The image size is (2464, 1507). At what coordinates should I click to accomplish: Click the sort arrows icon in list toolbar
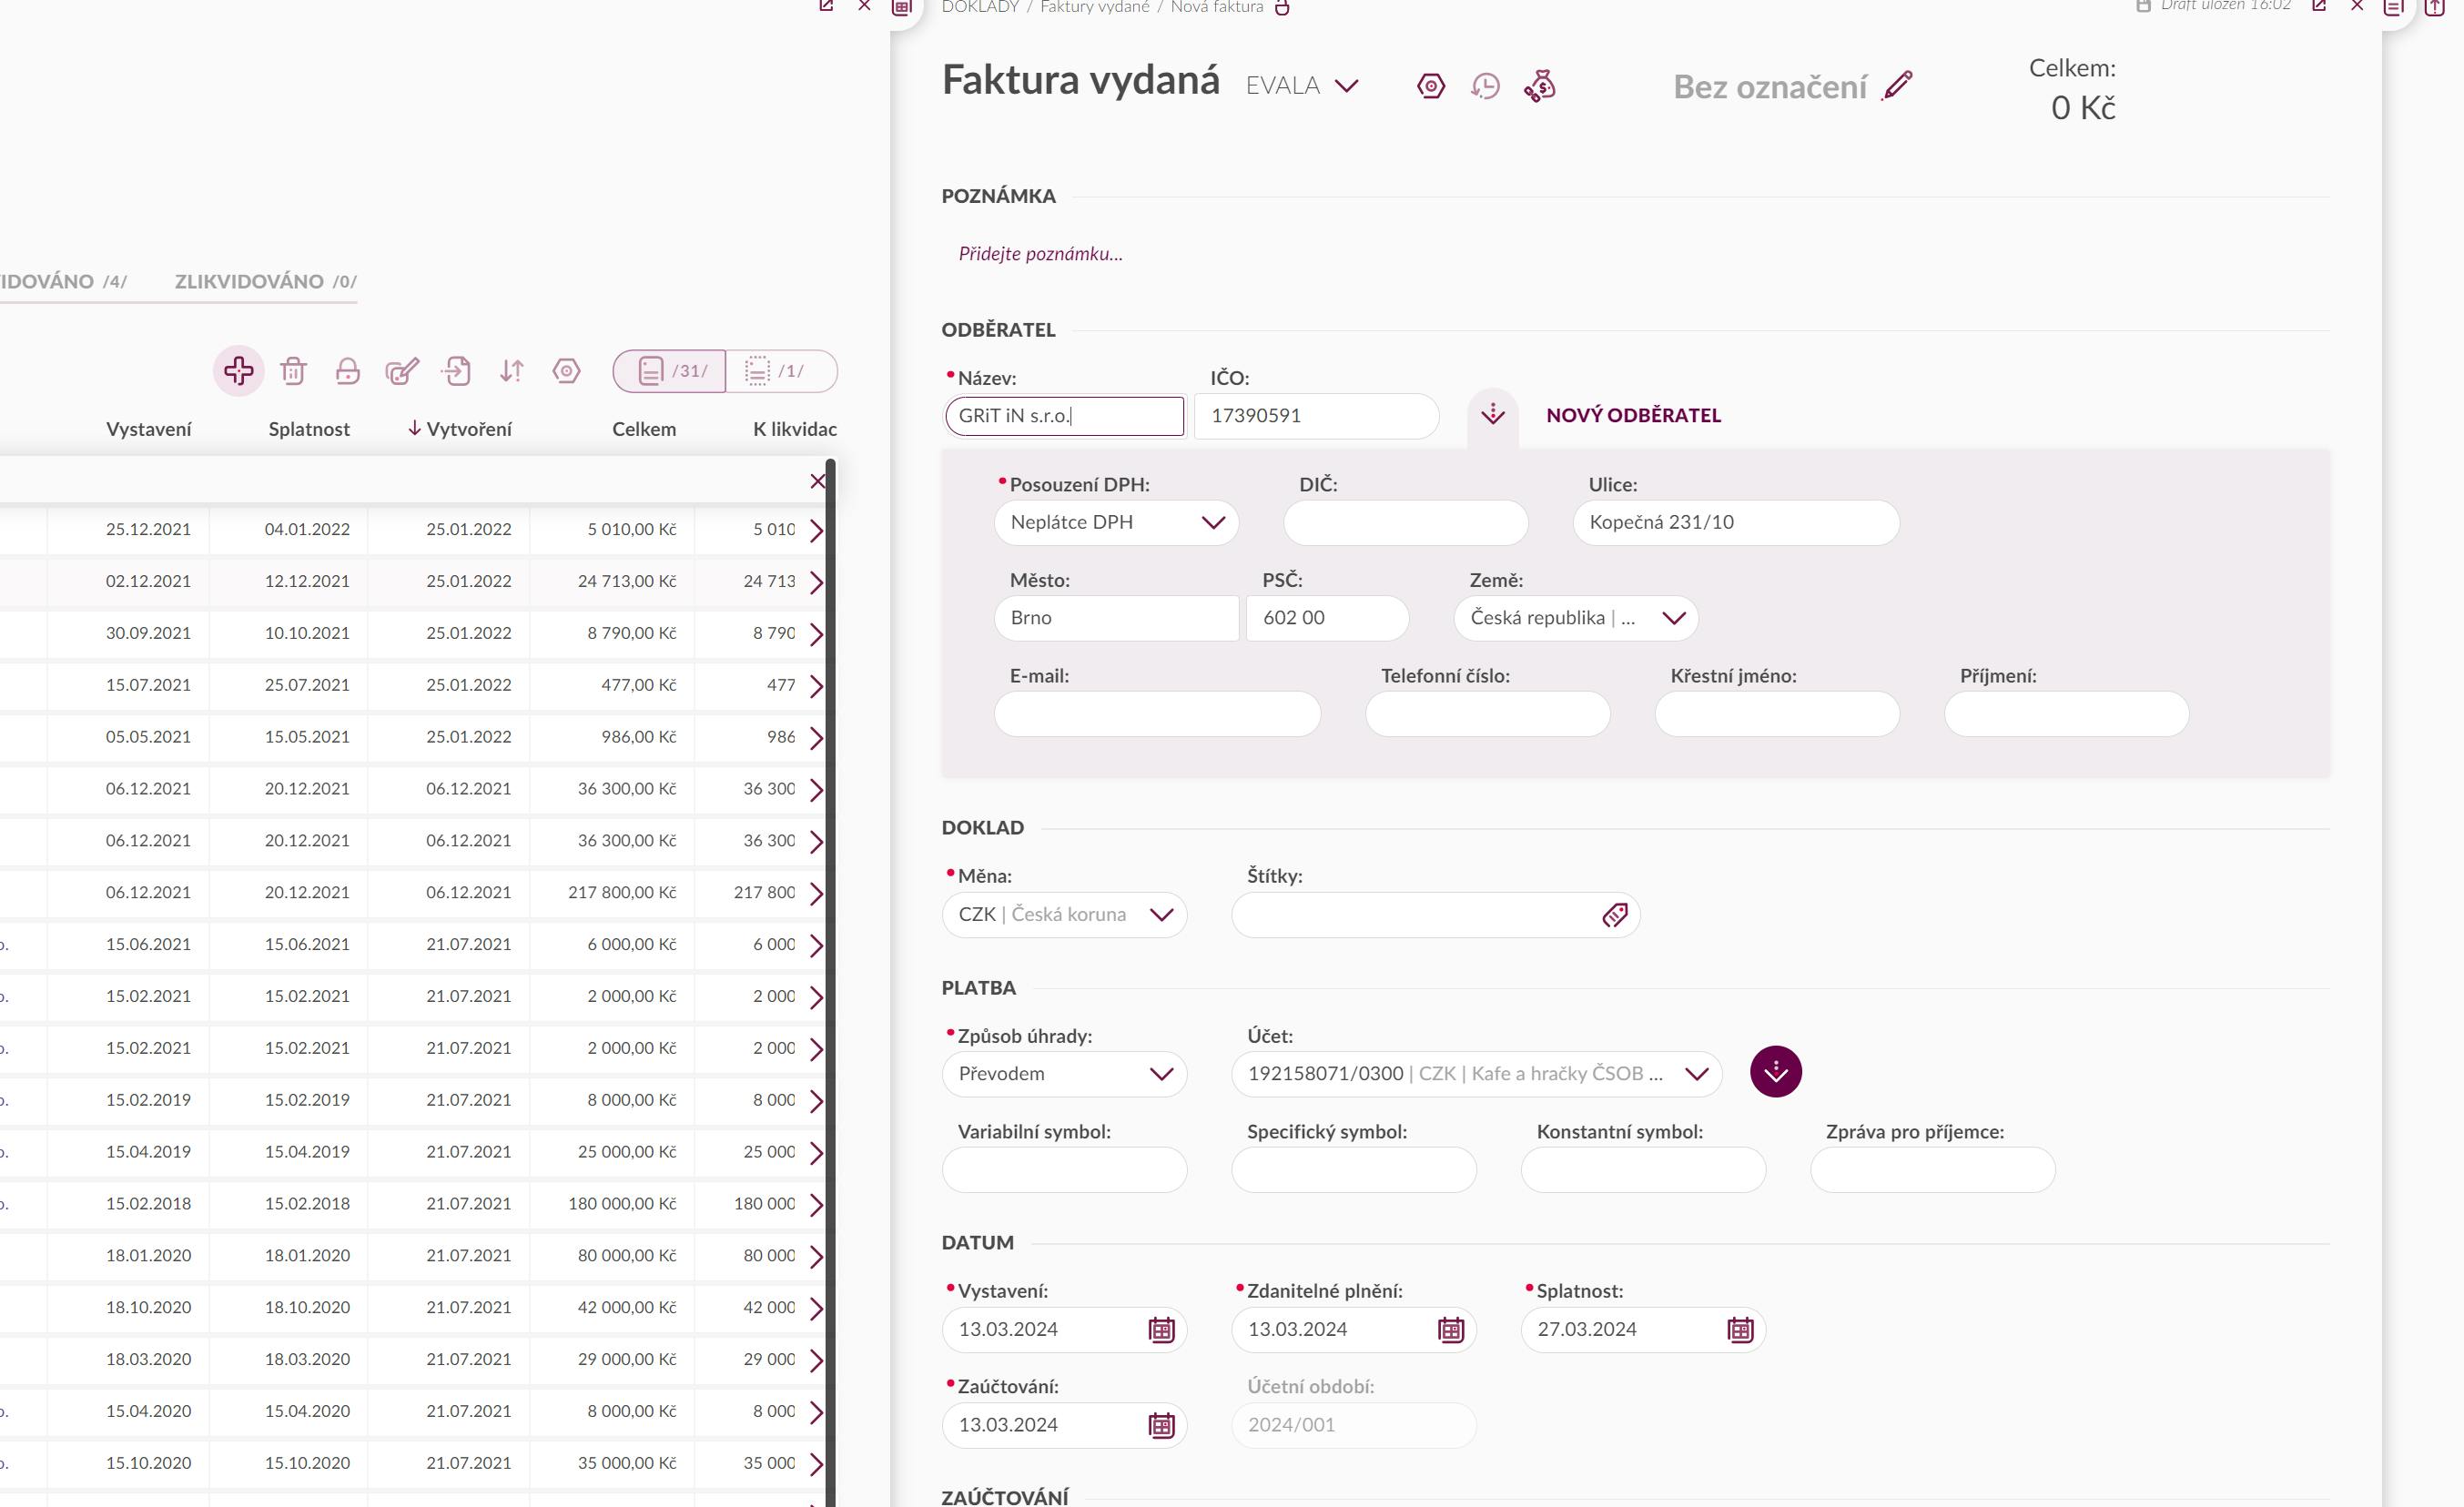[512, 371]
